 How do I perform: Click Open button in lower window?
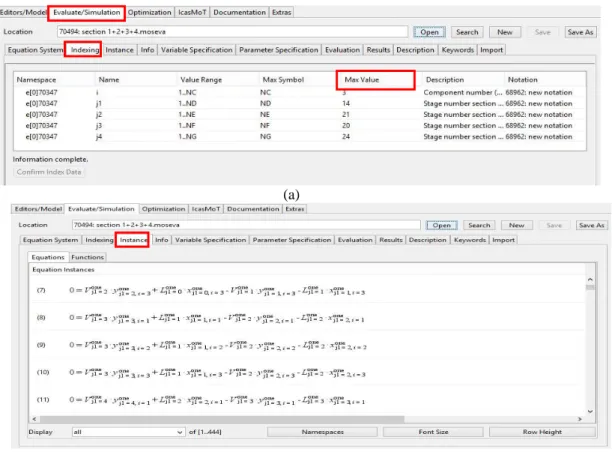tap(441, 225)
